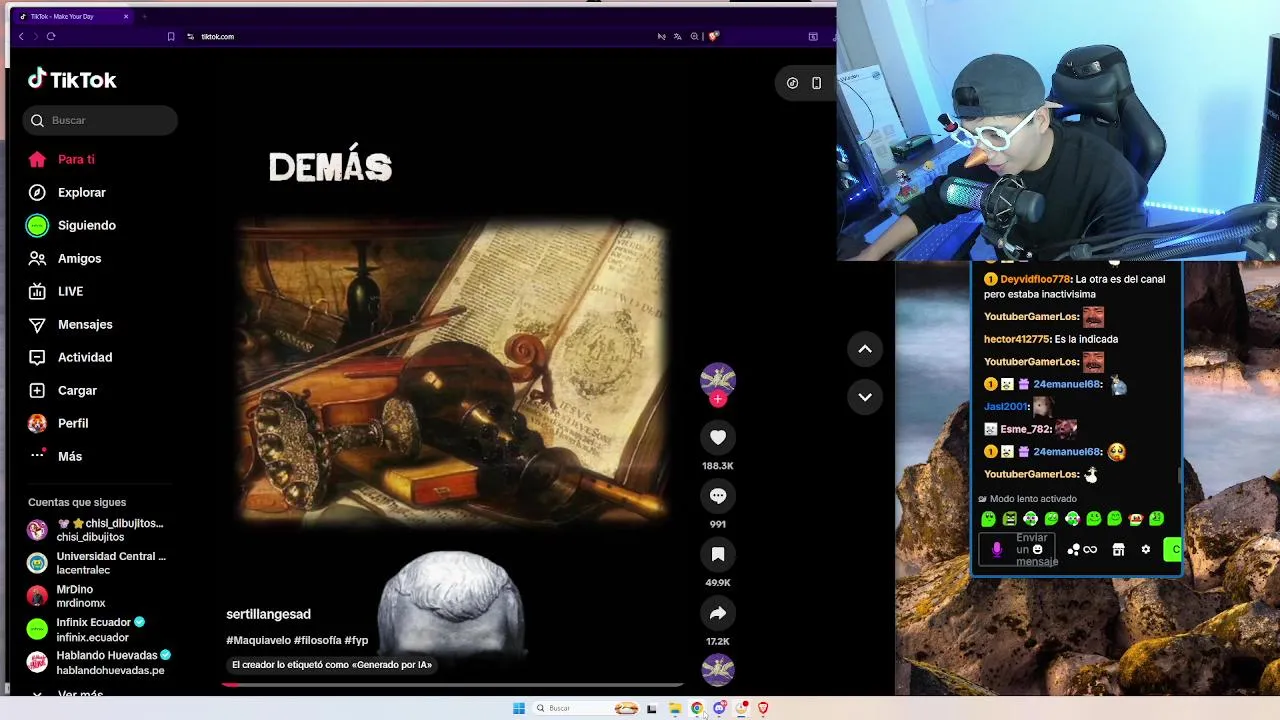The width and height of the screenshot is (1280, 720).
Task: Click the Buscar search field in TikTok
Action: click(x=100, y=120)
